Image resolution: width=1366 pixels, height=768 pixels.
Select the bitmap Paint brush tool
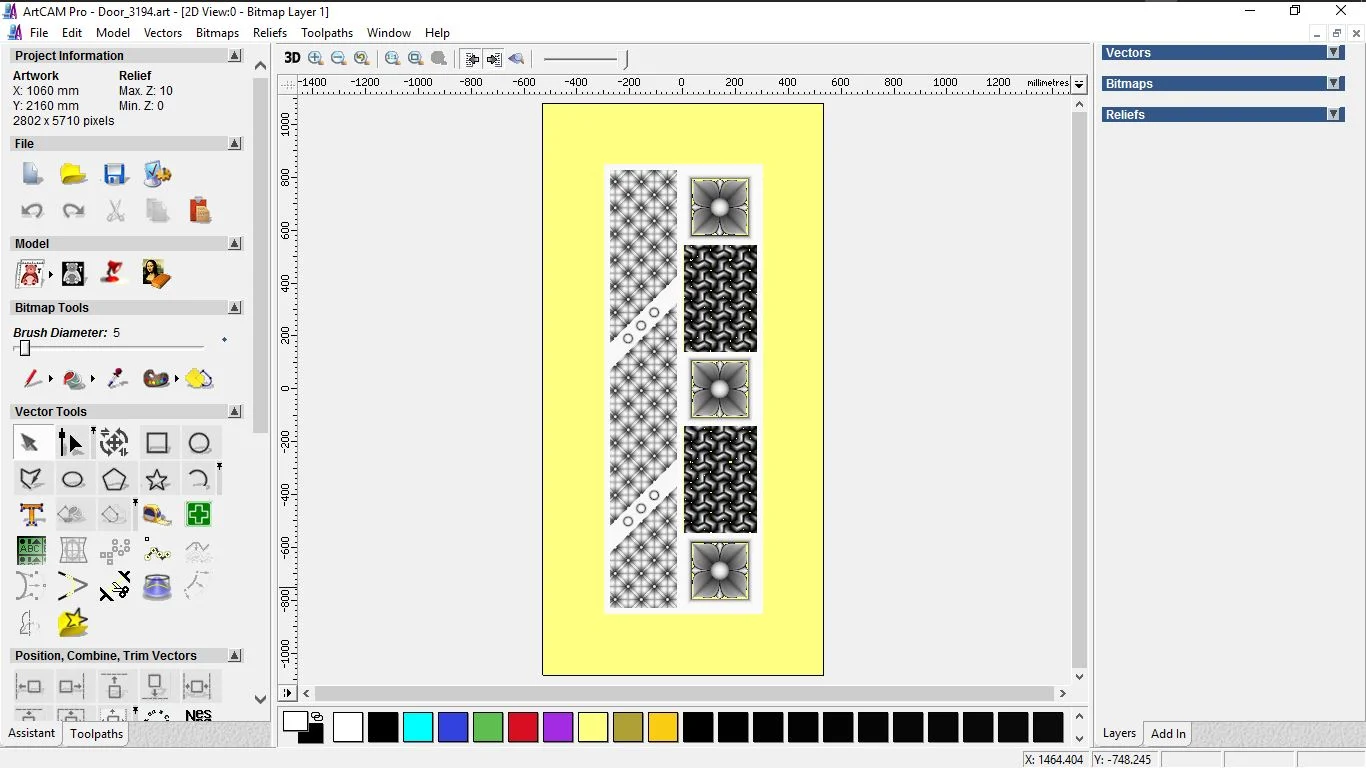pyautogui.click(x=31, y=379)
